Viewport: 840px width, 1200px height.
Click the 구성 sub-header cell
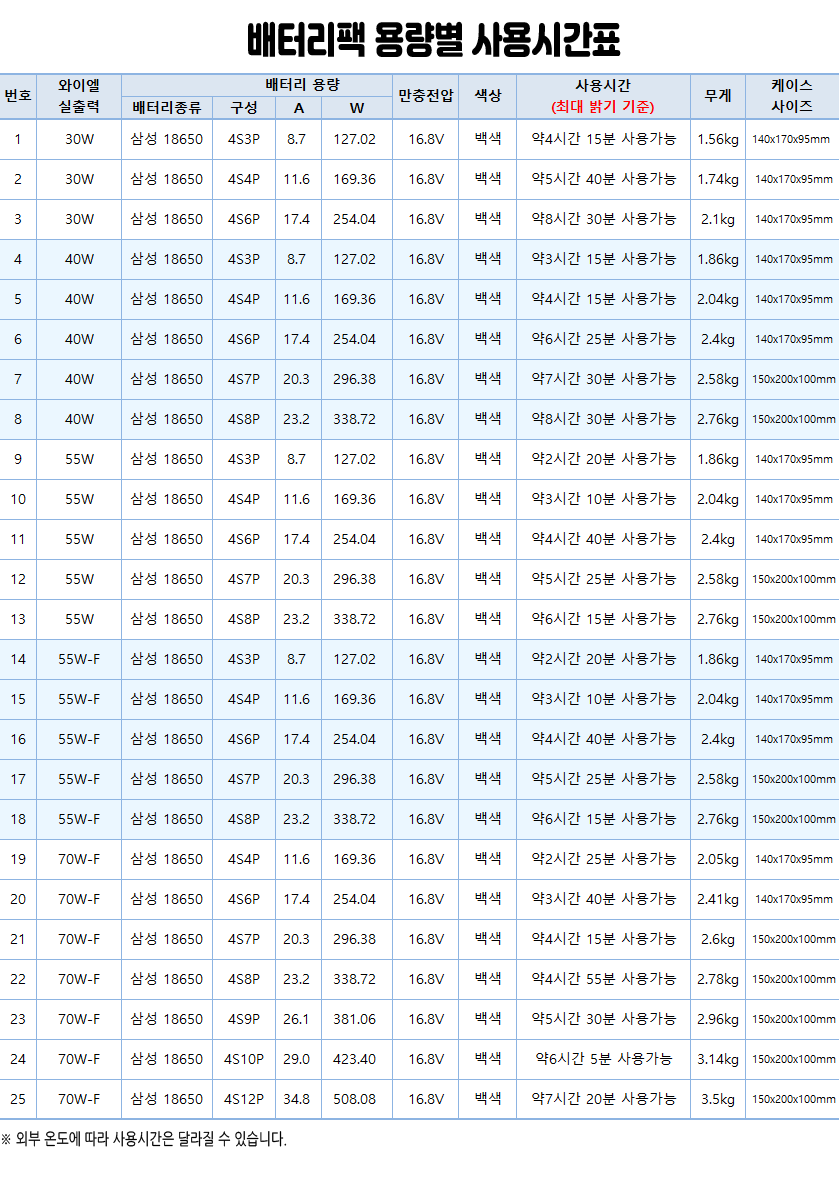tap(243, 108)
